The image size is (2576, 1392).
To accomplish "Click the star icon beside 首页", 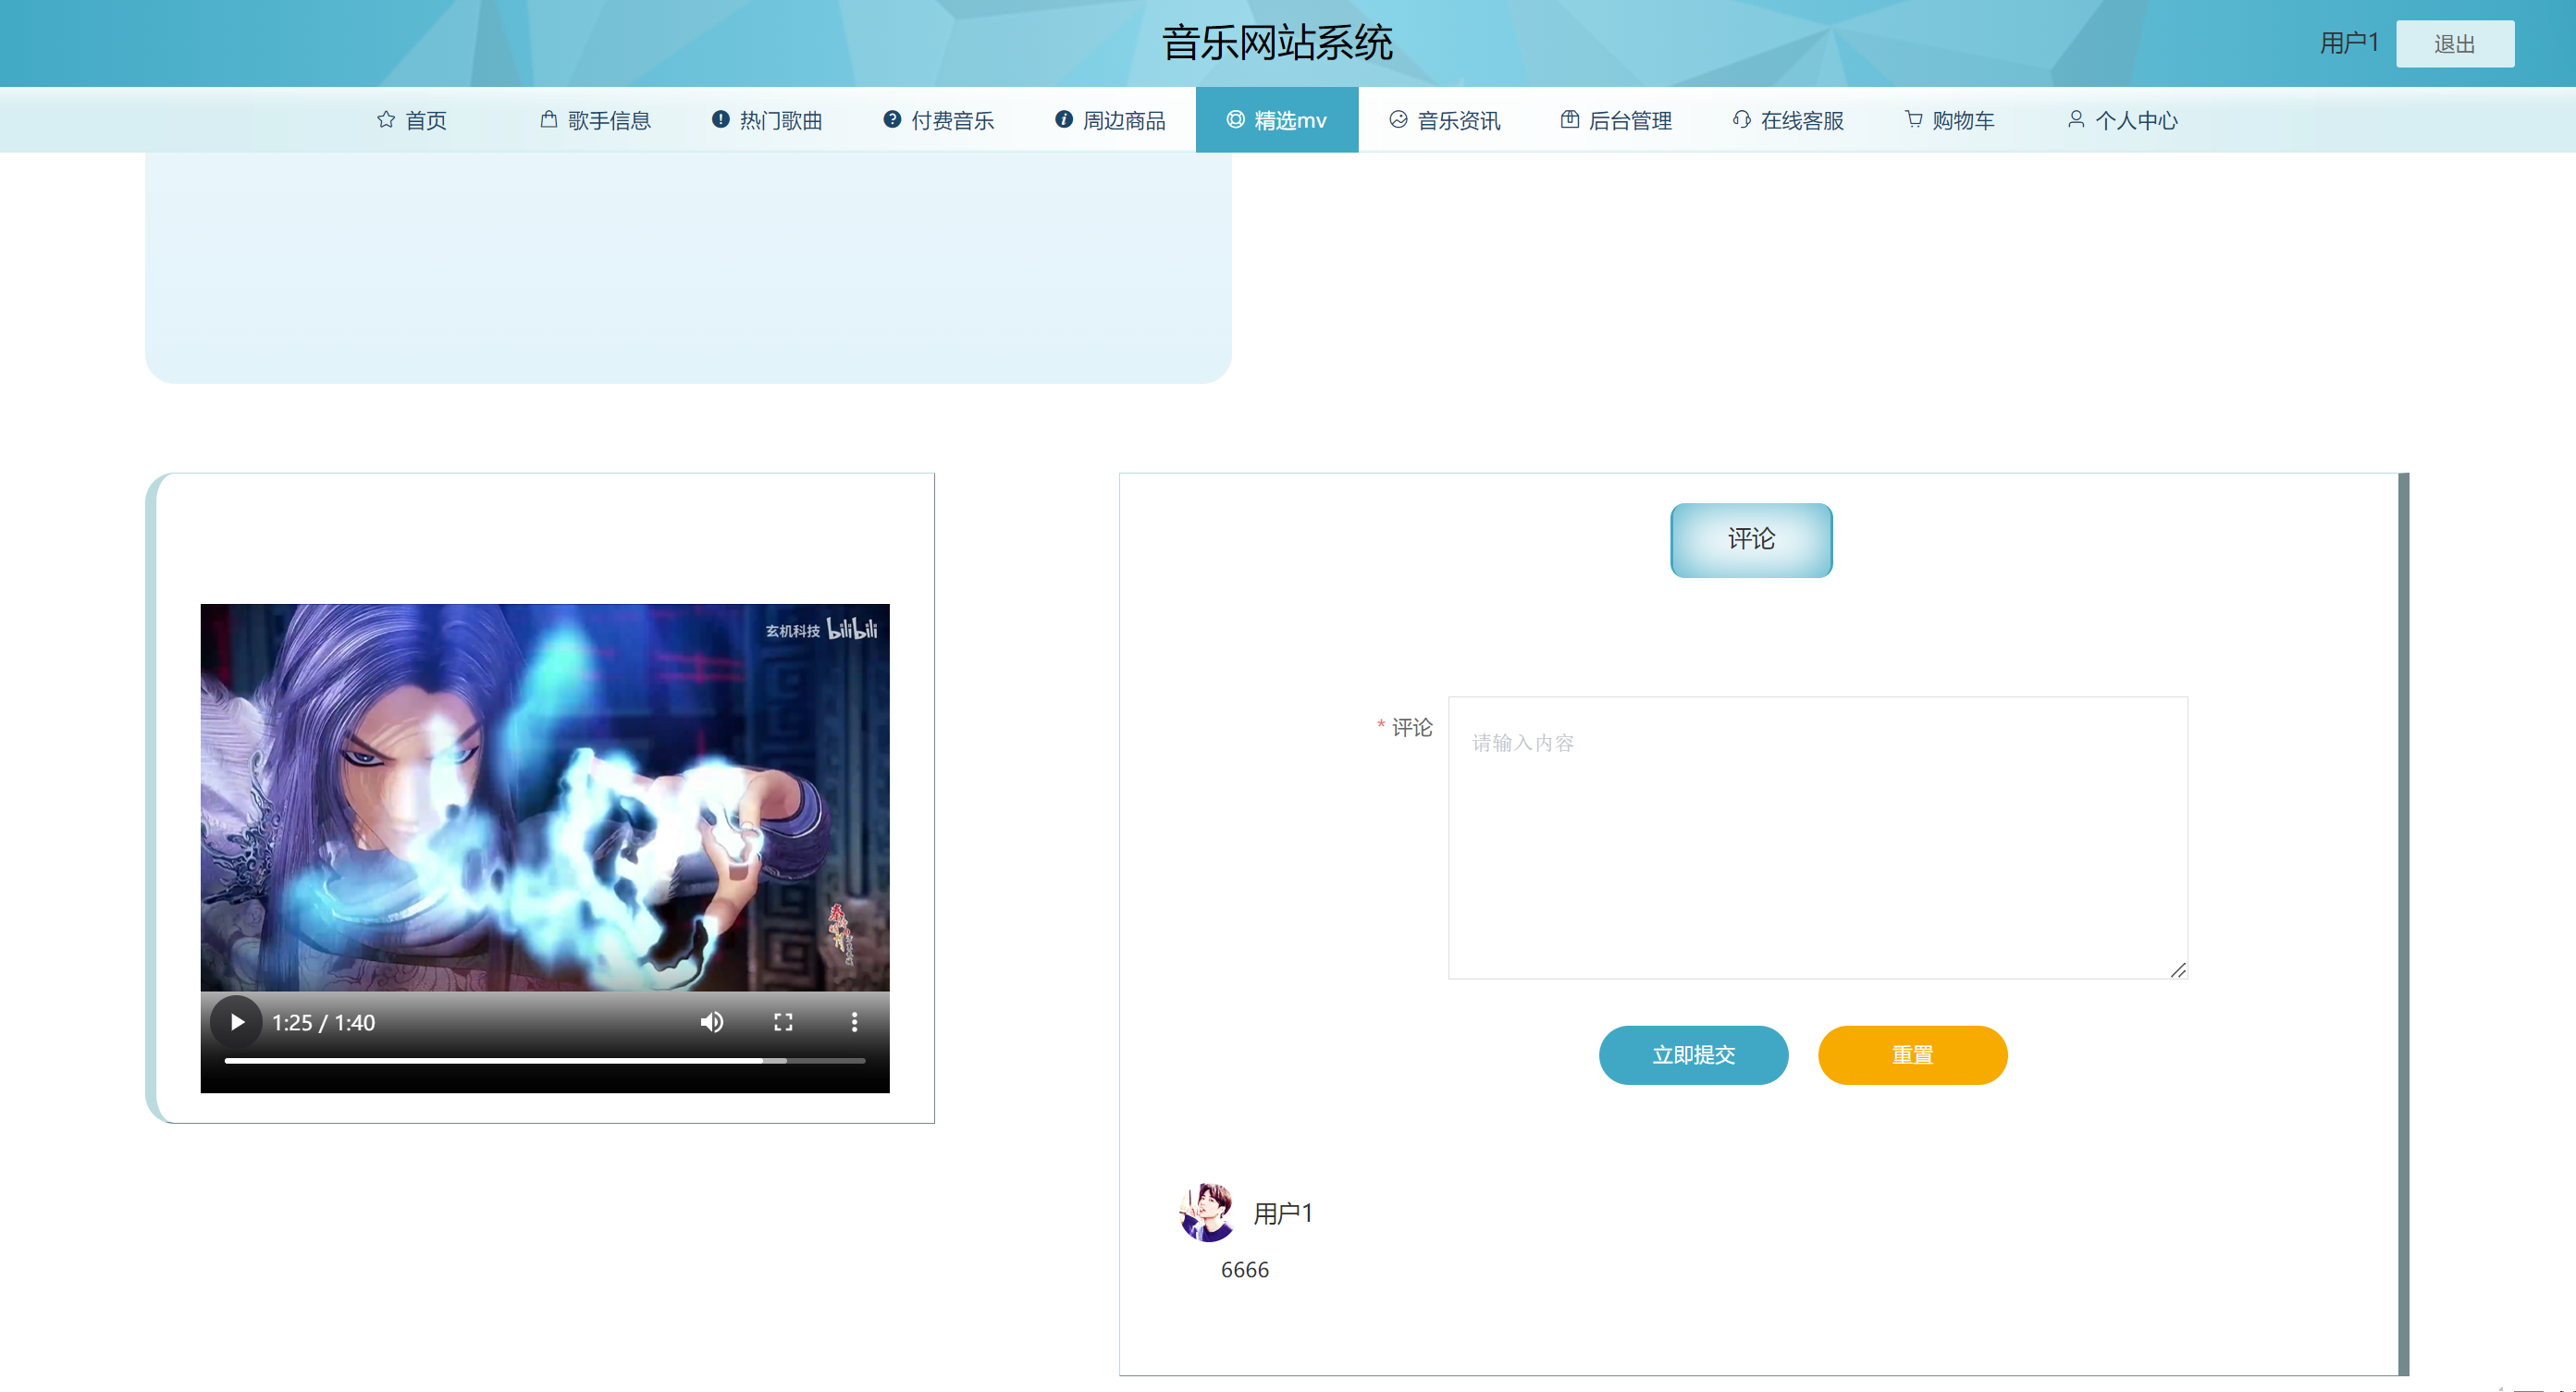I will [x=386, y=120].
